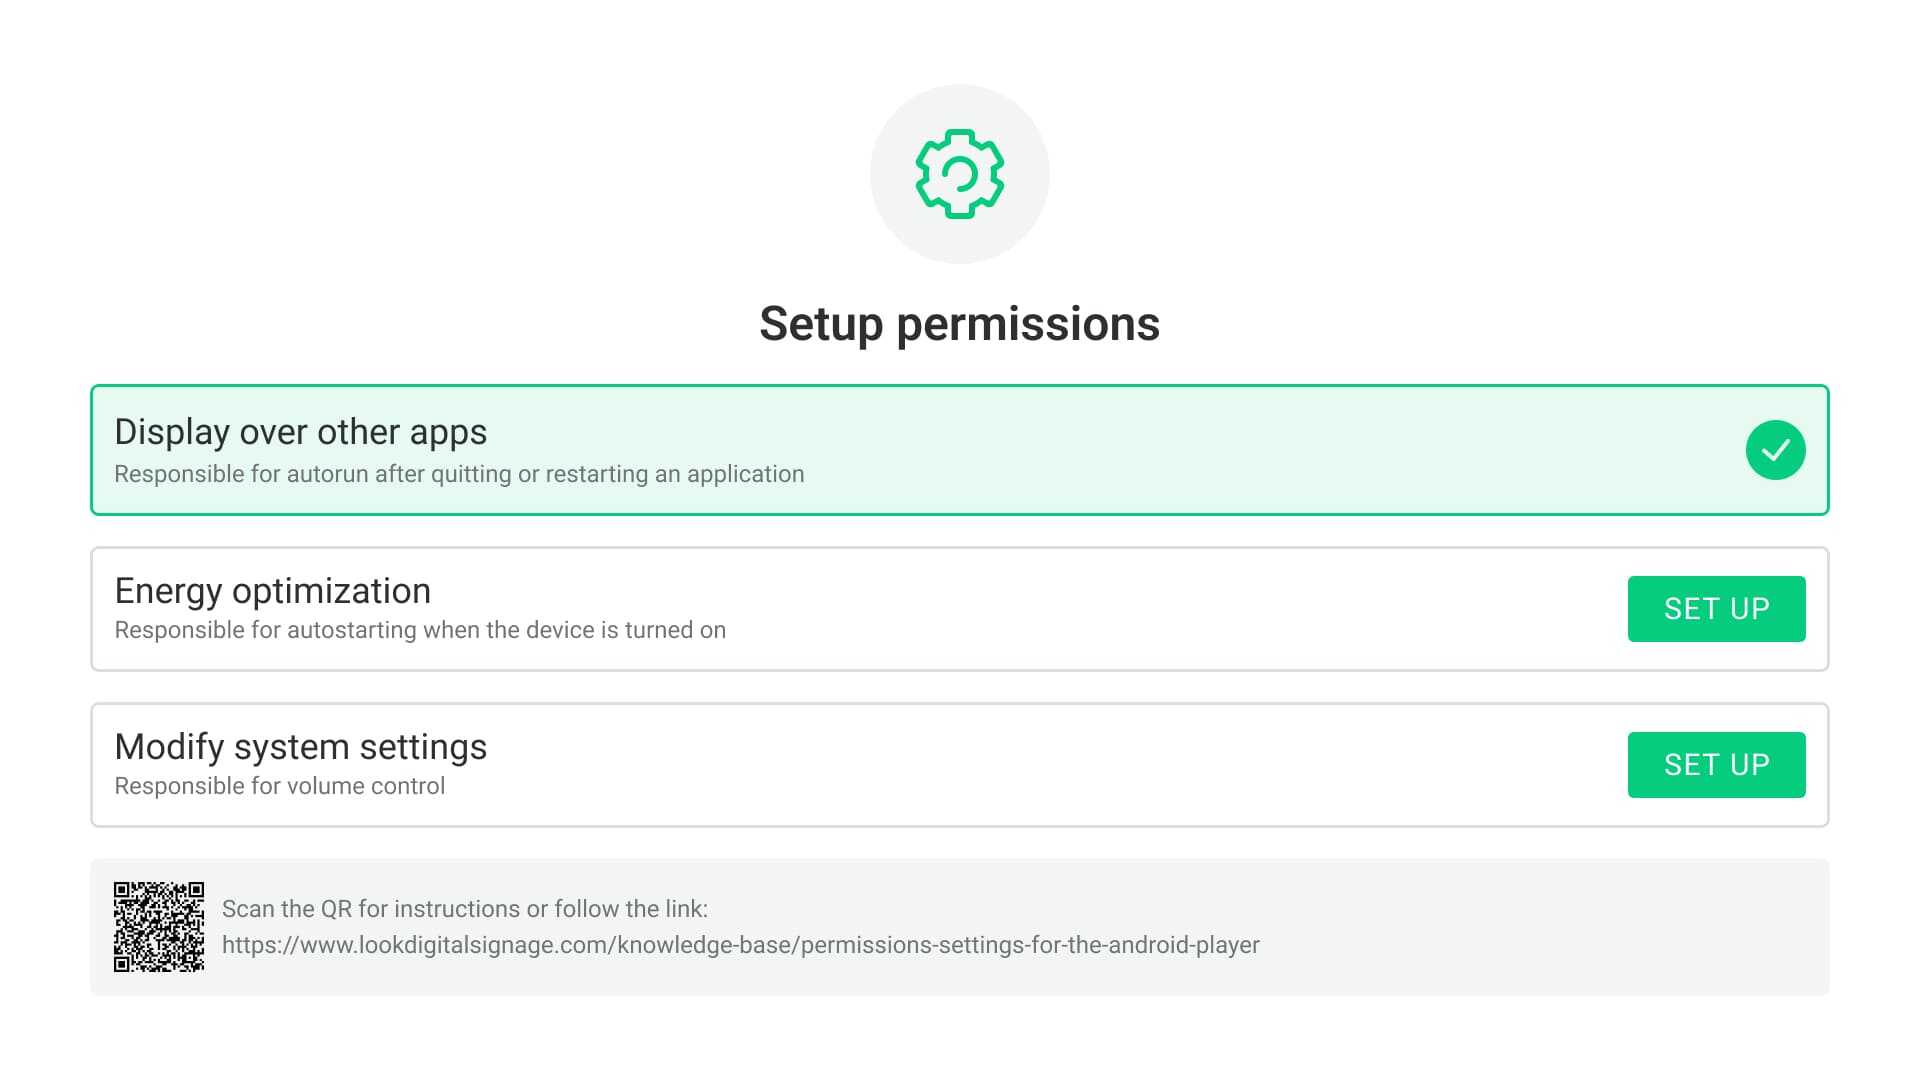The width and height of the screenshot is (1920, 1080).
Task: Click empty space in the Energy optimization card
Action: (x=1150, y=609)
